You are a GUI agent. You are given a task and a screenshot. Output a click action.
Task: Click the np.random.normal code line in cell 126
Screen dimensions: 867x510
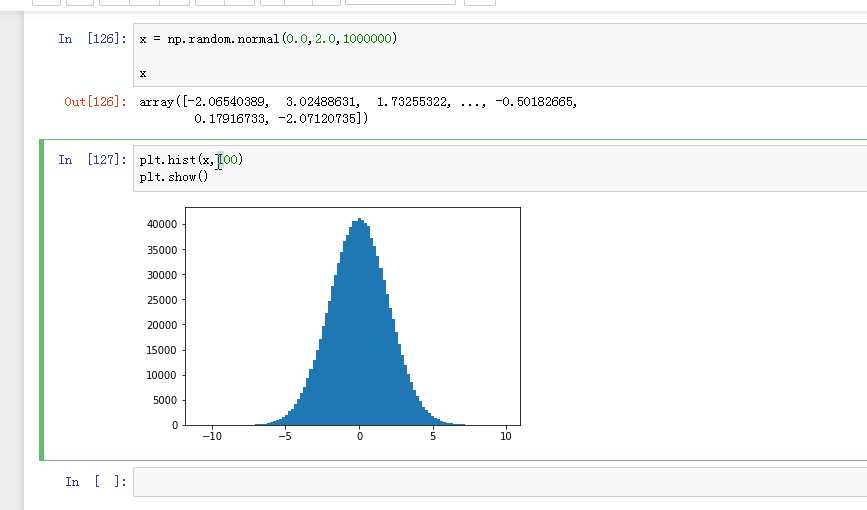268,39
